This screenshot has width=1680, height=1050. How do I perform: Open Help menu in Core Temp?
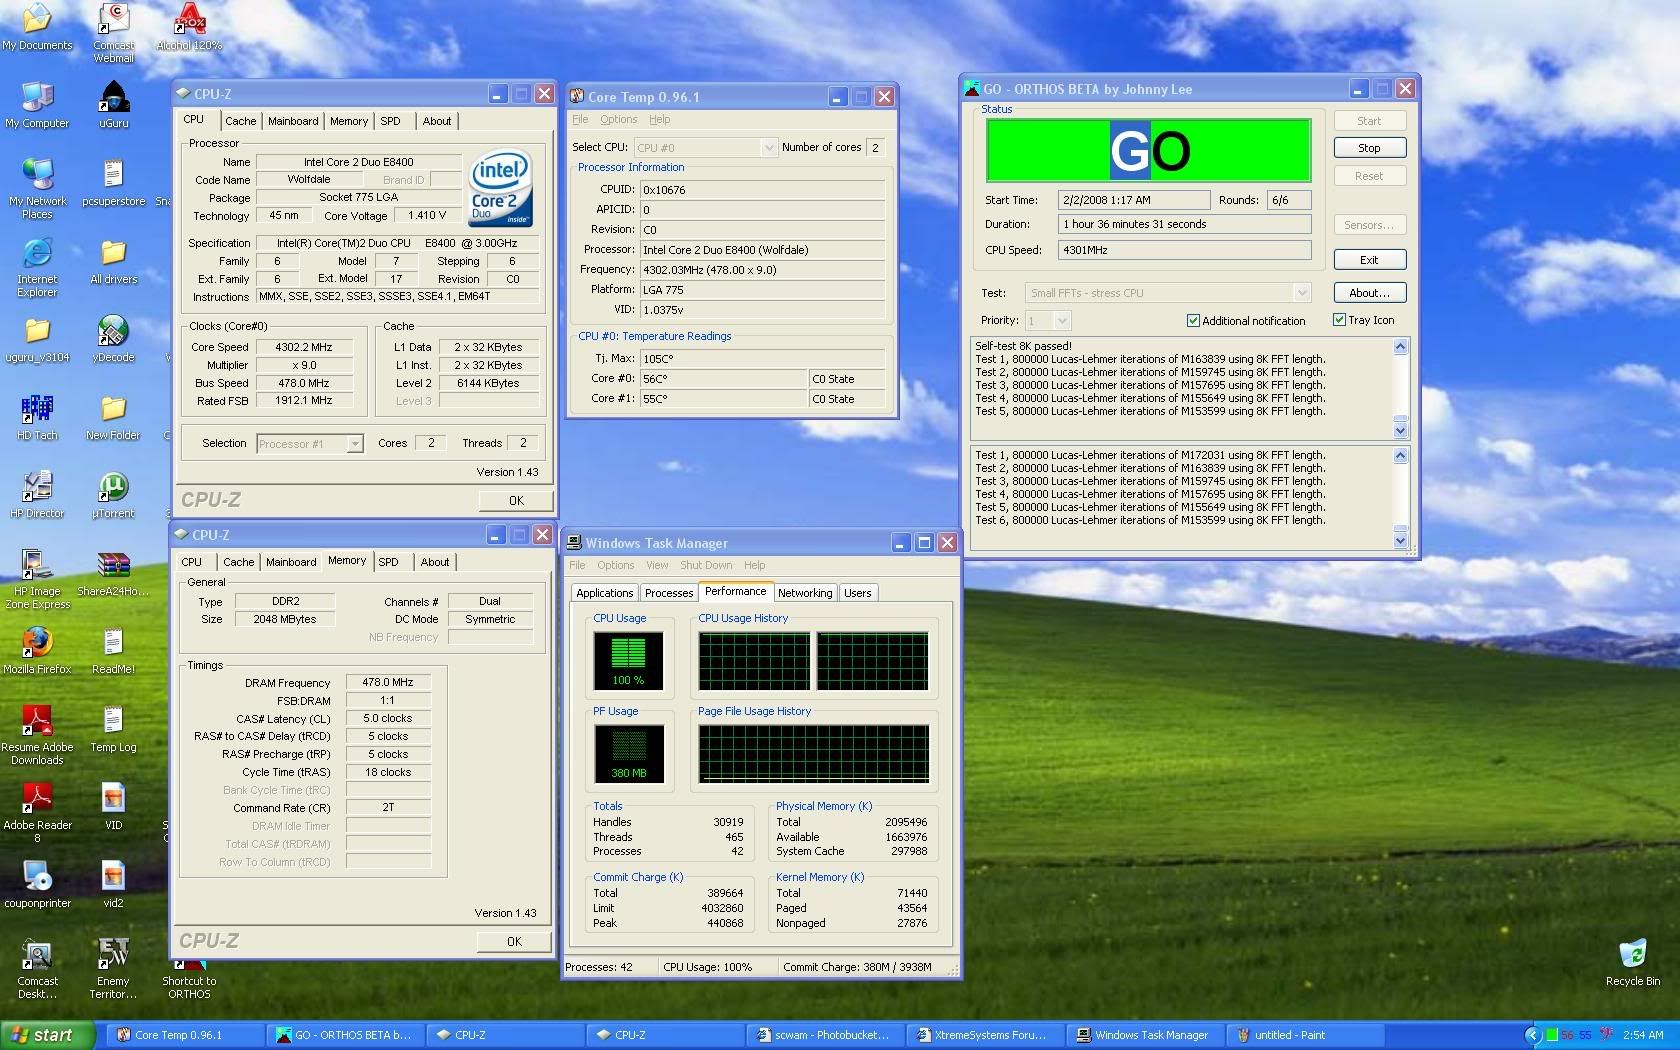click(x=660, y=119)
